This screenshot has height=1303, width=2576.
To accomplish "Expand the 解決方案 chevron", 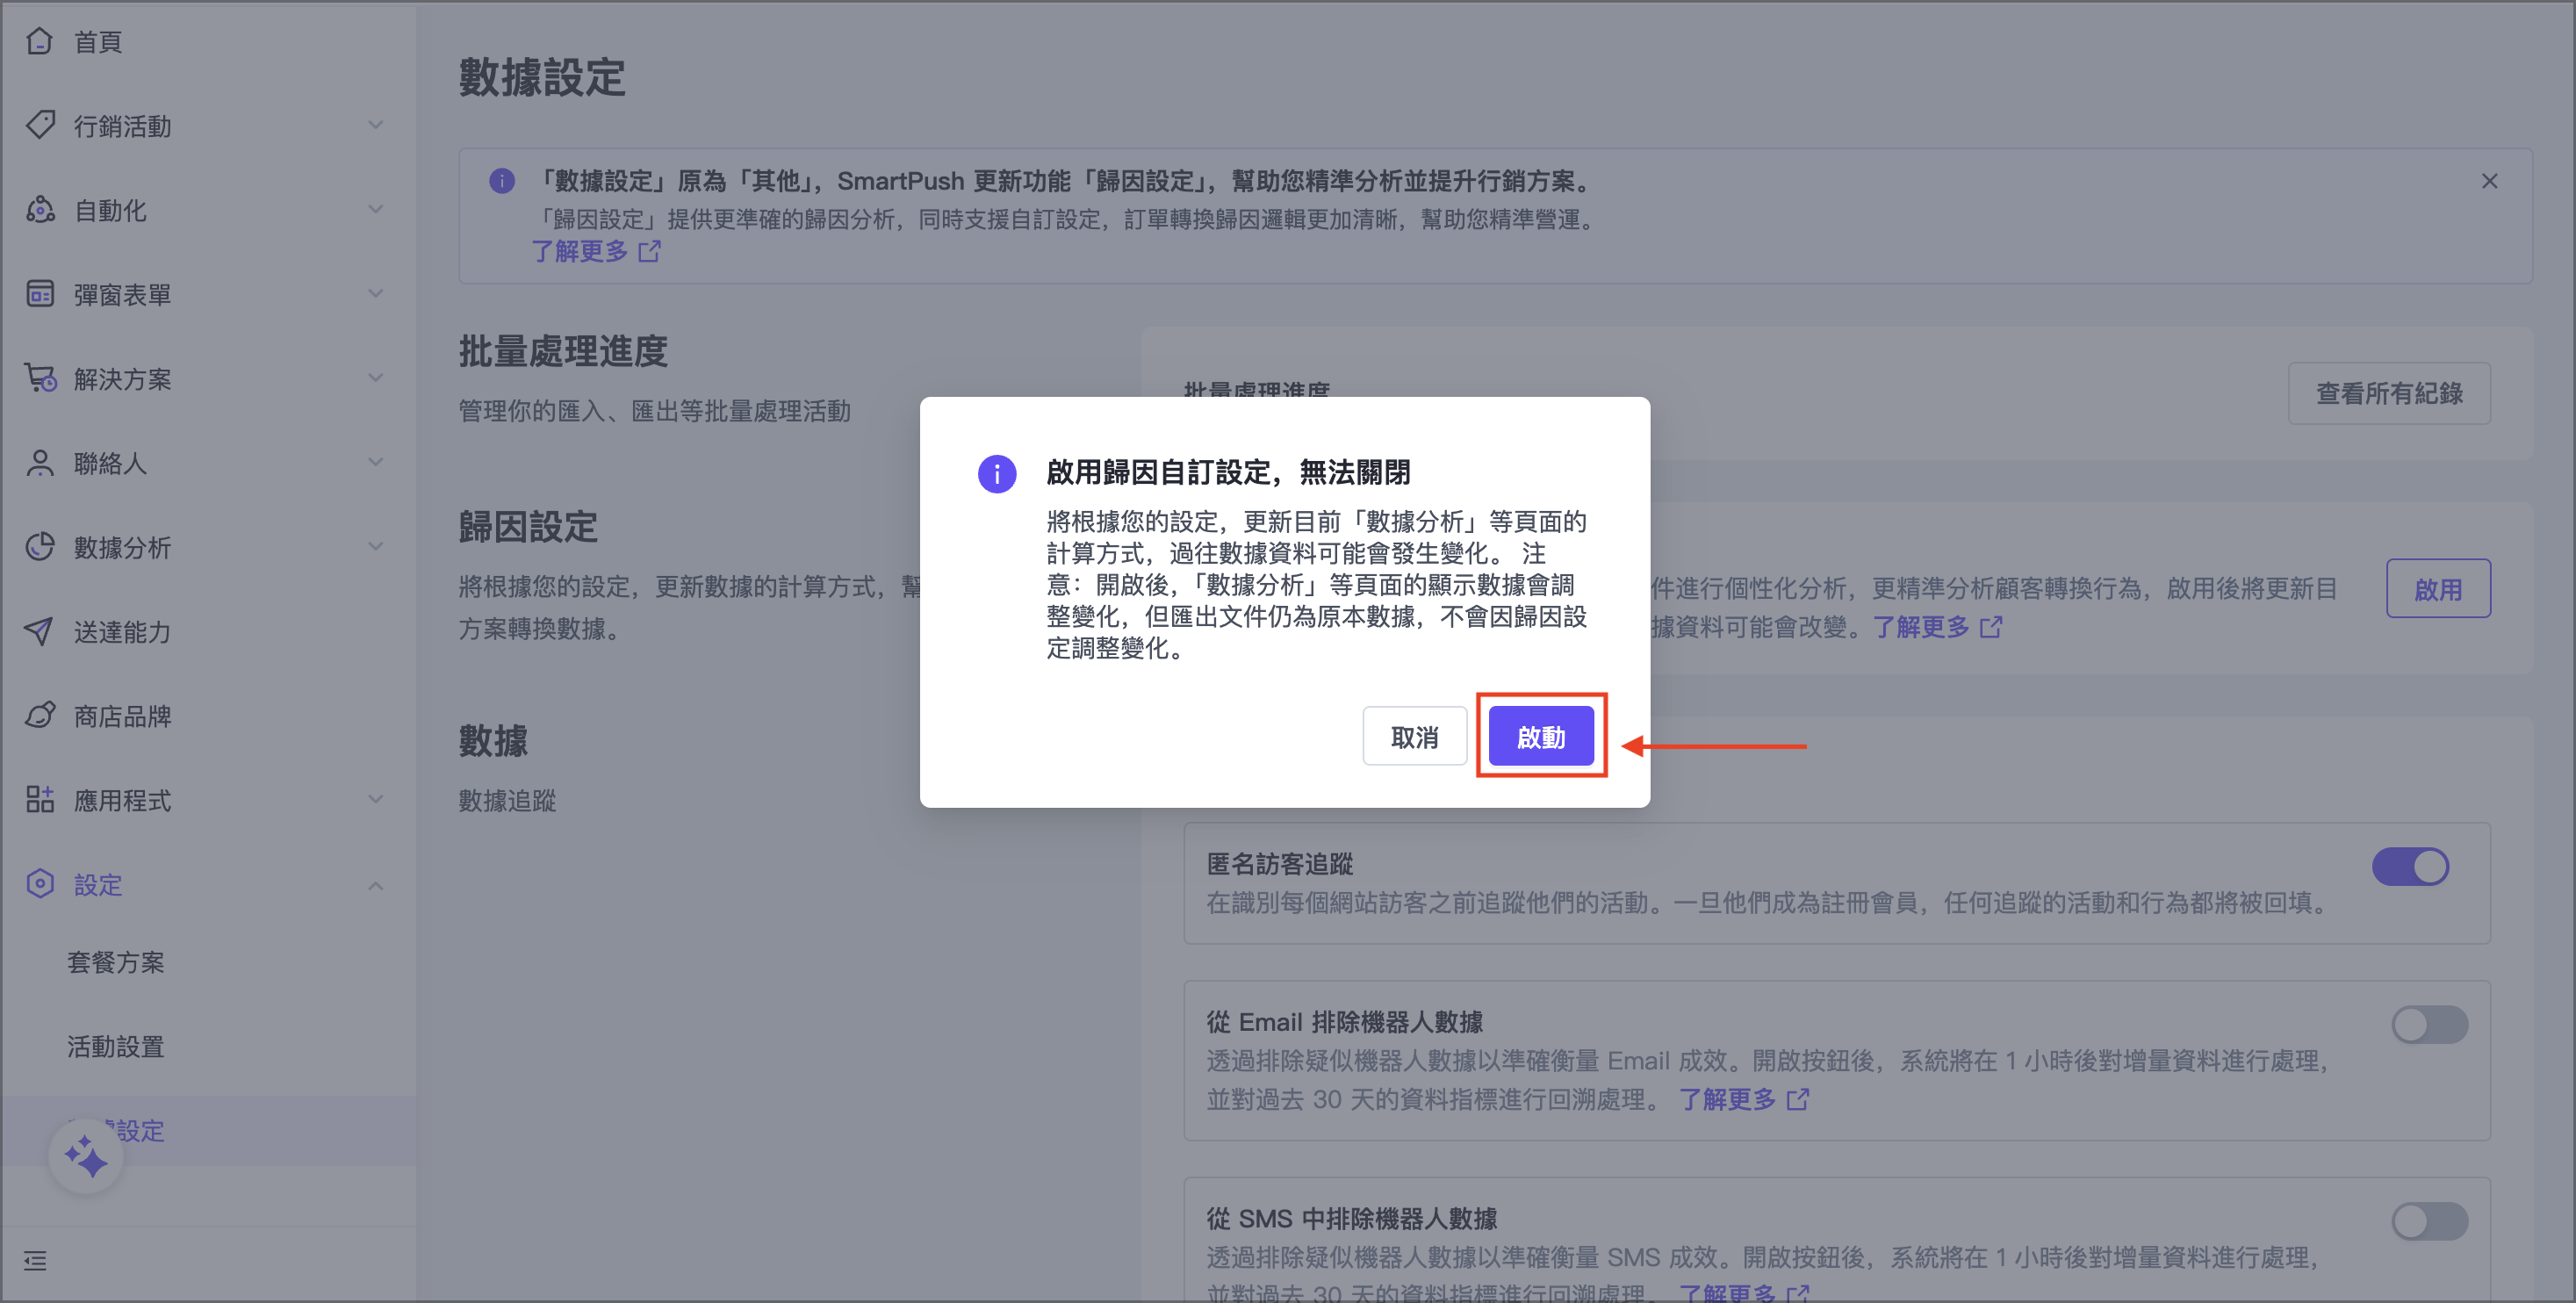I will (375, 377).
